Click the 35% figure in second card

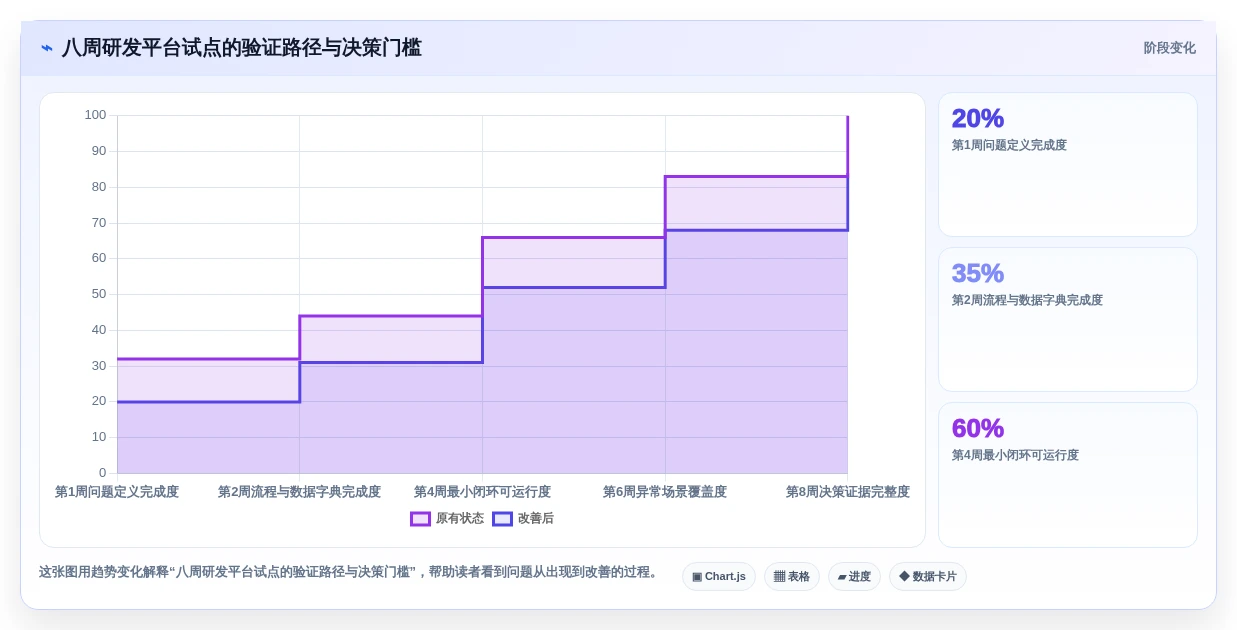(978, 273)
